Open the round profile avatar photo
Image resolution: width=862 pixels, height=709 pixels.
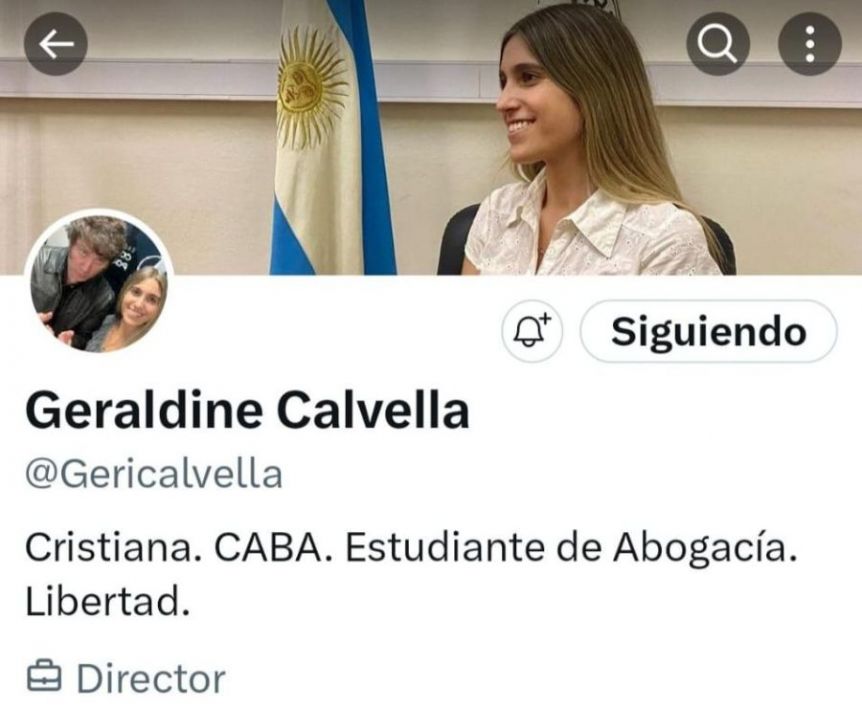(100, 283)
